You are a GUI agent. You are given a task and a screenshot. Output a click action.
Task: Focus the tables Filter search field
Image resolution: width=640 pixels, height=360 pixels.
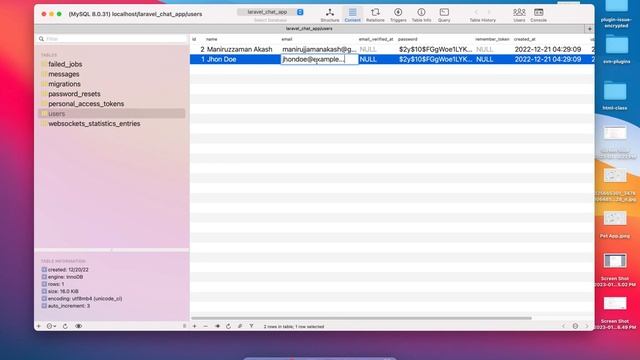[x=112, y=39]
